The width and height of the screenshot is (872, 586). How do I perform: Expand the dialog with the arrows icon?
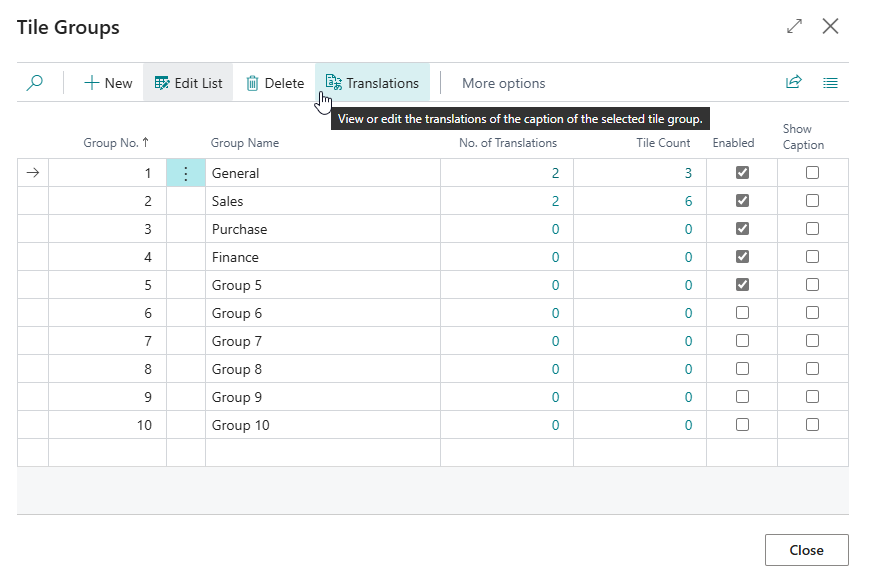(x=794, y=27)
